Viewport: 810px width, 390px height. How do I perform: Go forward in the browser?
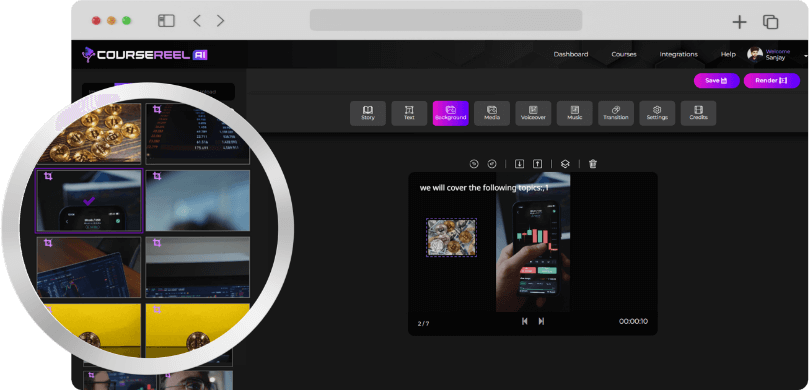(221, 21)
